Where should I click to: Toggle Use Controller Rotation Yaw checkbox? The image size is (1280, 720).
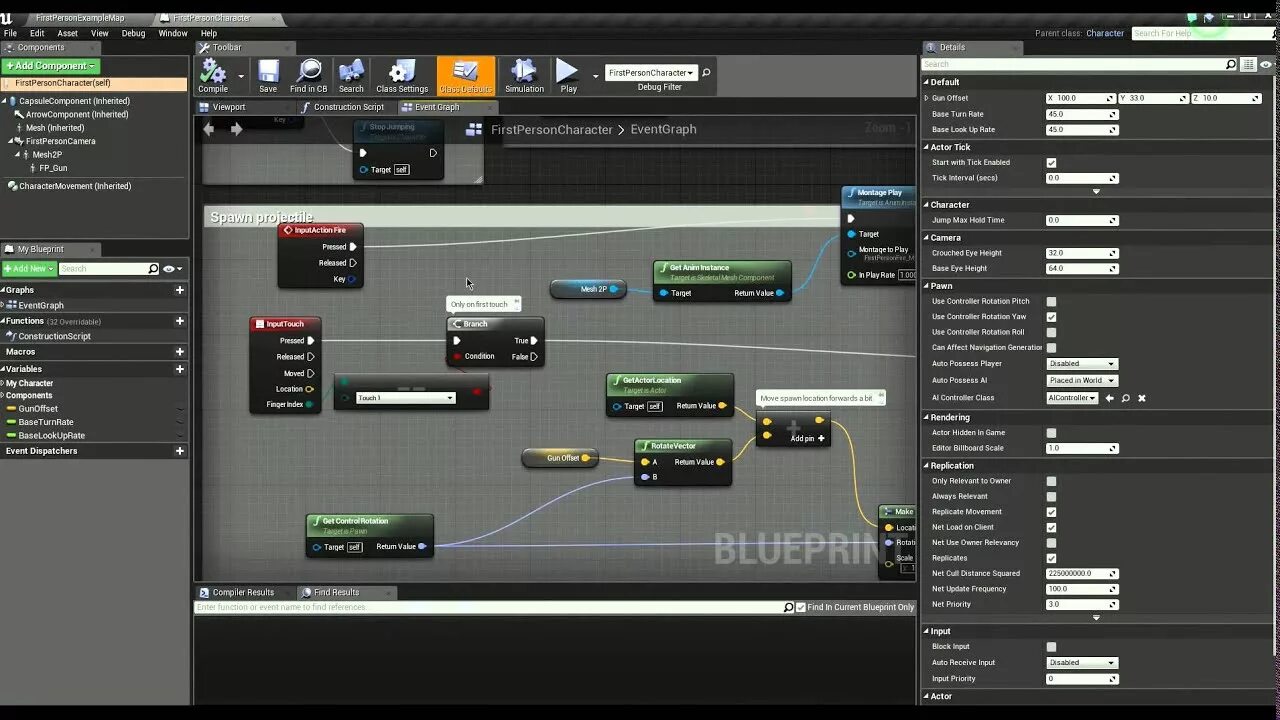click(x=1051, y=317)
